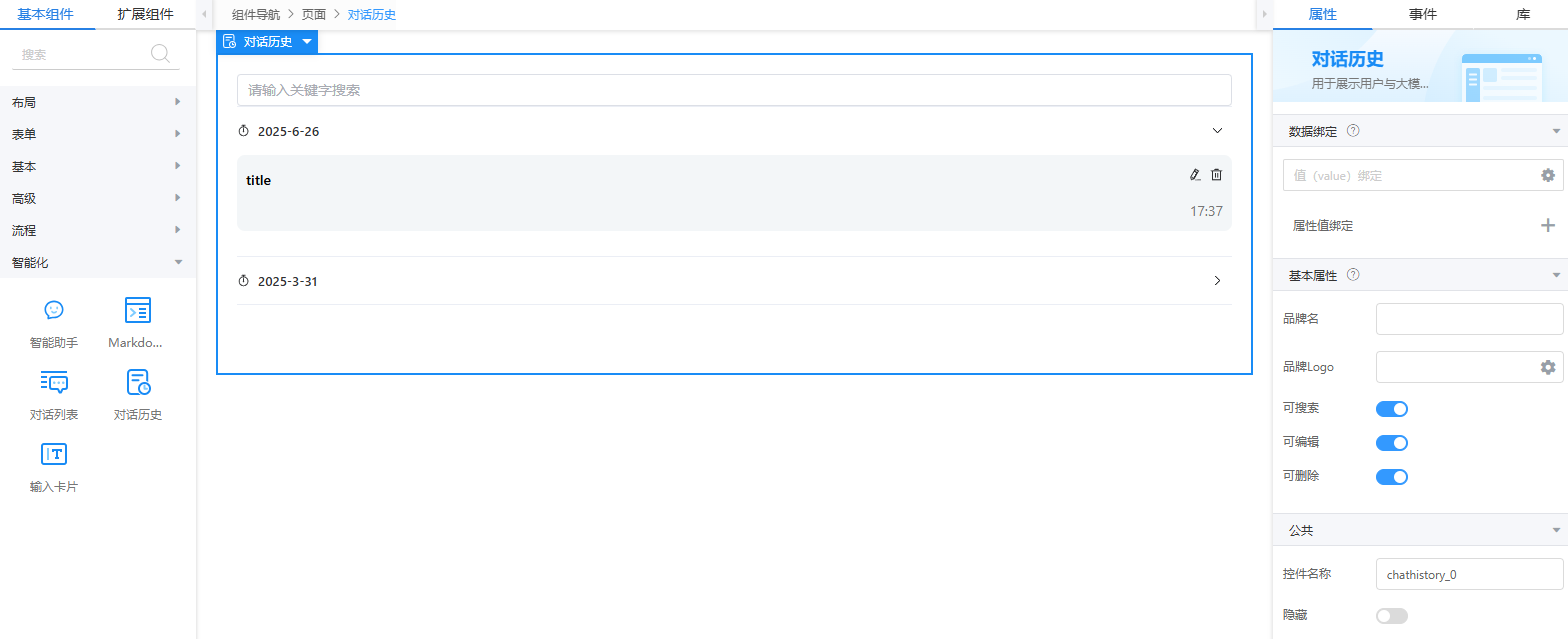Open the gear settings for 值(value)绑定
1568x639 pixels.
tap(1548, 175)
